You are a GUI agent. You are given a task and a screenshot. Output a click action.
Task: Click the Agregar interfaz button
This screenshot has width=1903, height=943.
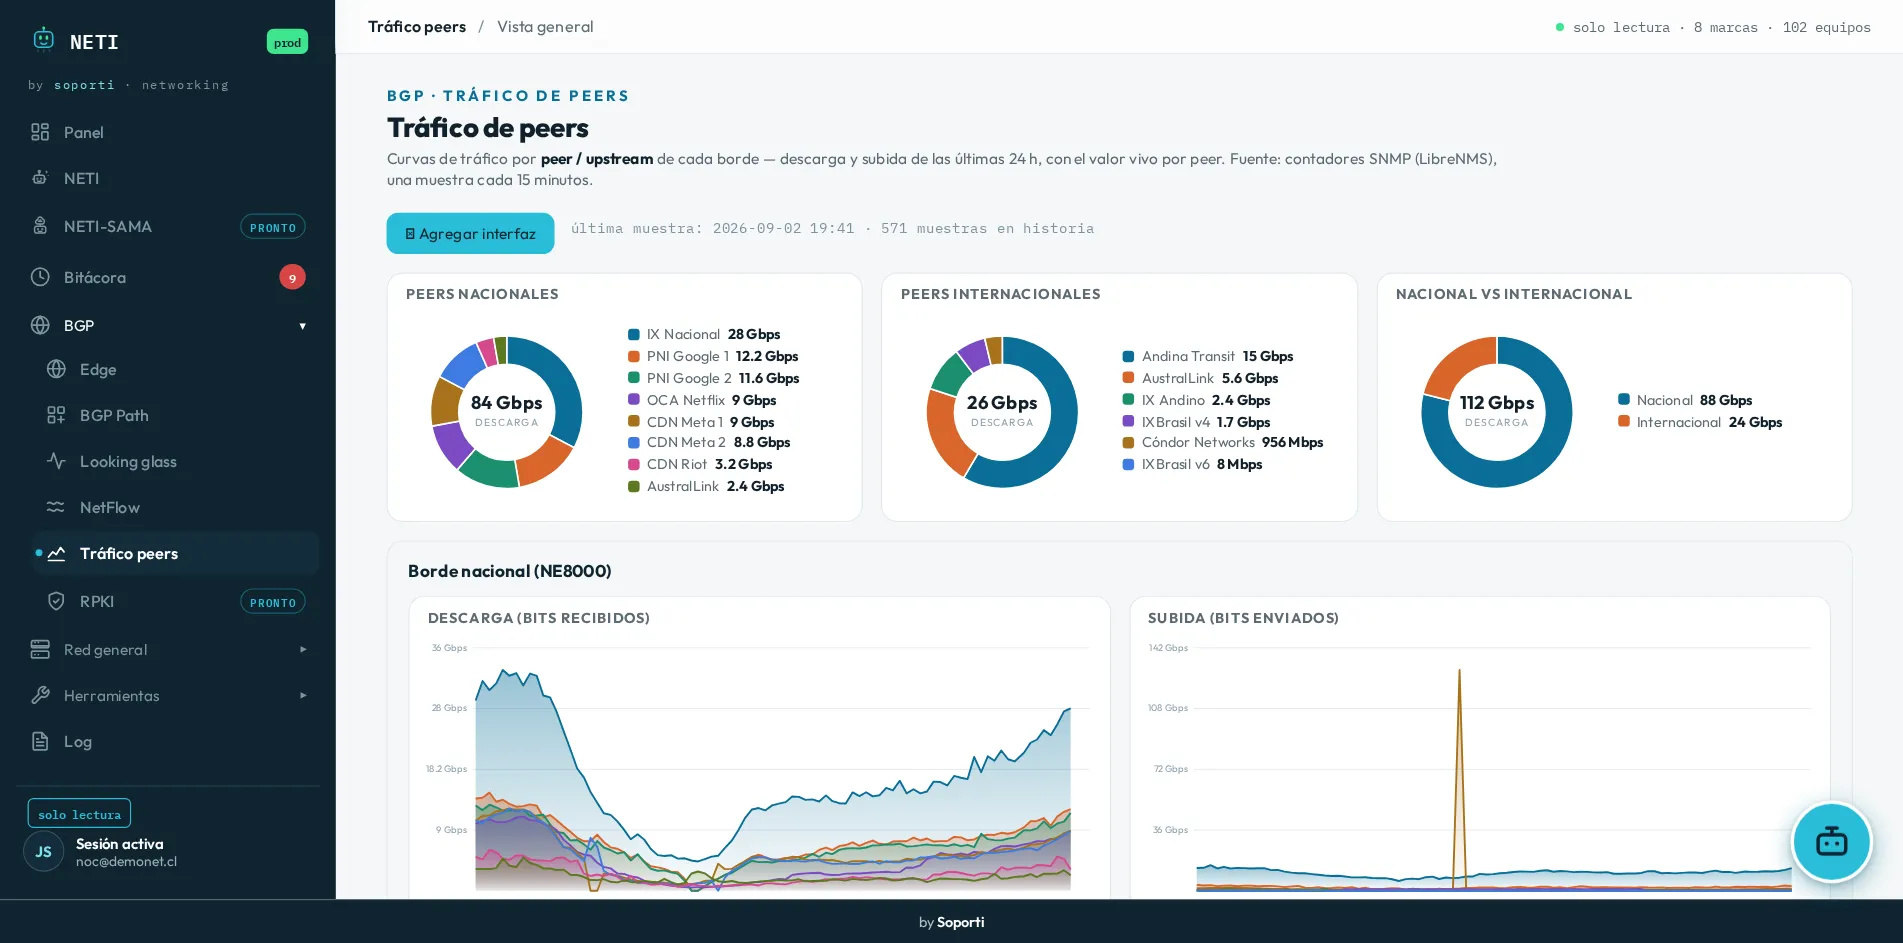pyautogui.click(x=470, y=233)
